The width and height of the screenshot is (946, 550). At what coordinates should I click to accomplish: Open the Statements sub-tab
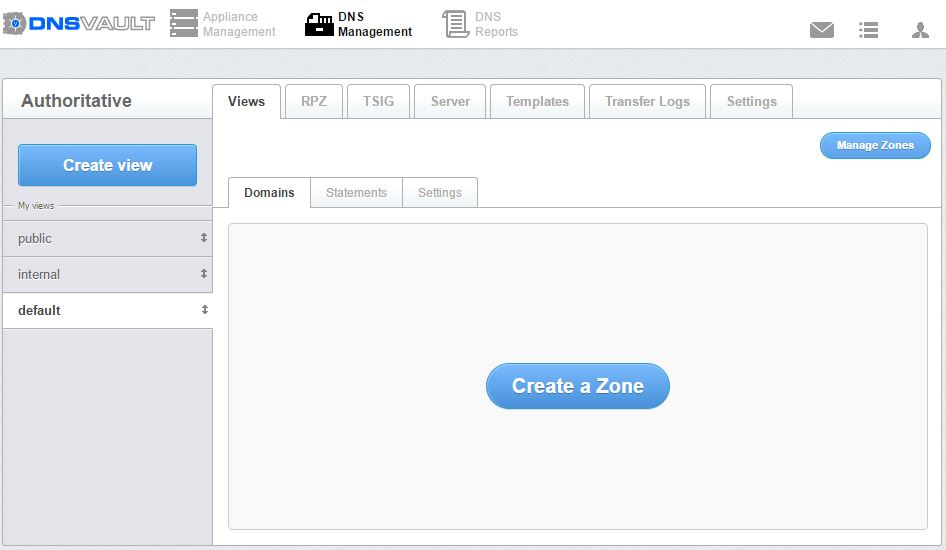[356, 193]
